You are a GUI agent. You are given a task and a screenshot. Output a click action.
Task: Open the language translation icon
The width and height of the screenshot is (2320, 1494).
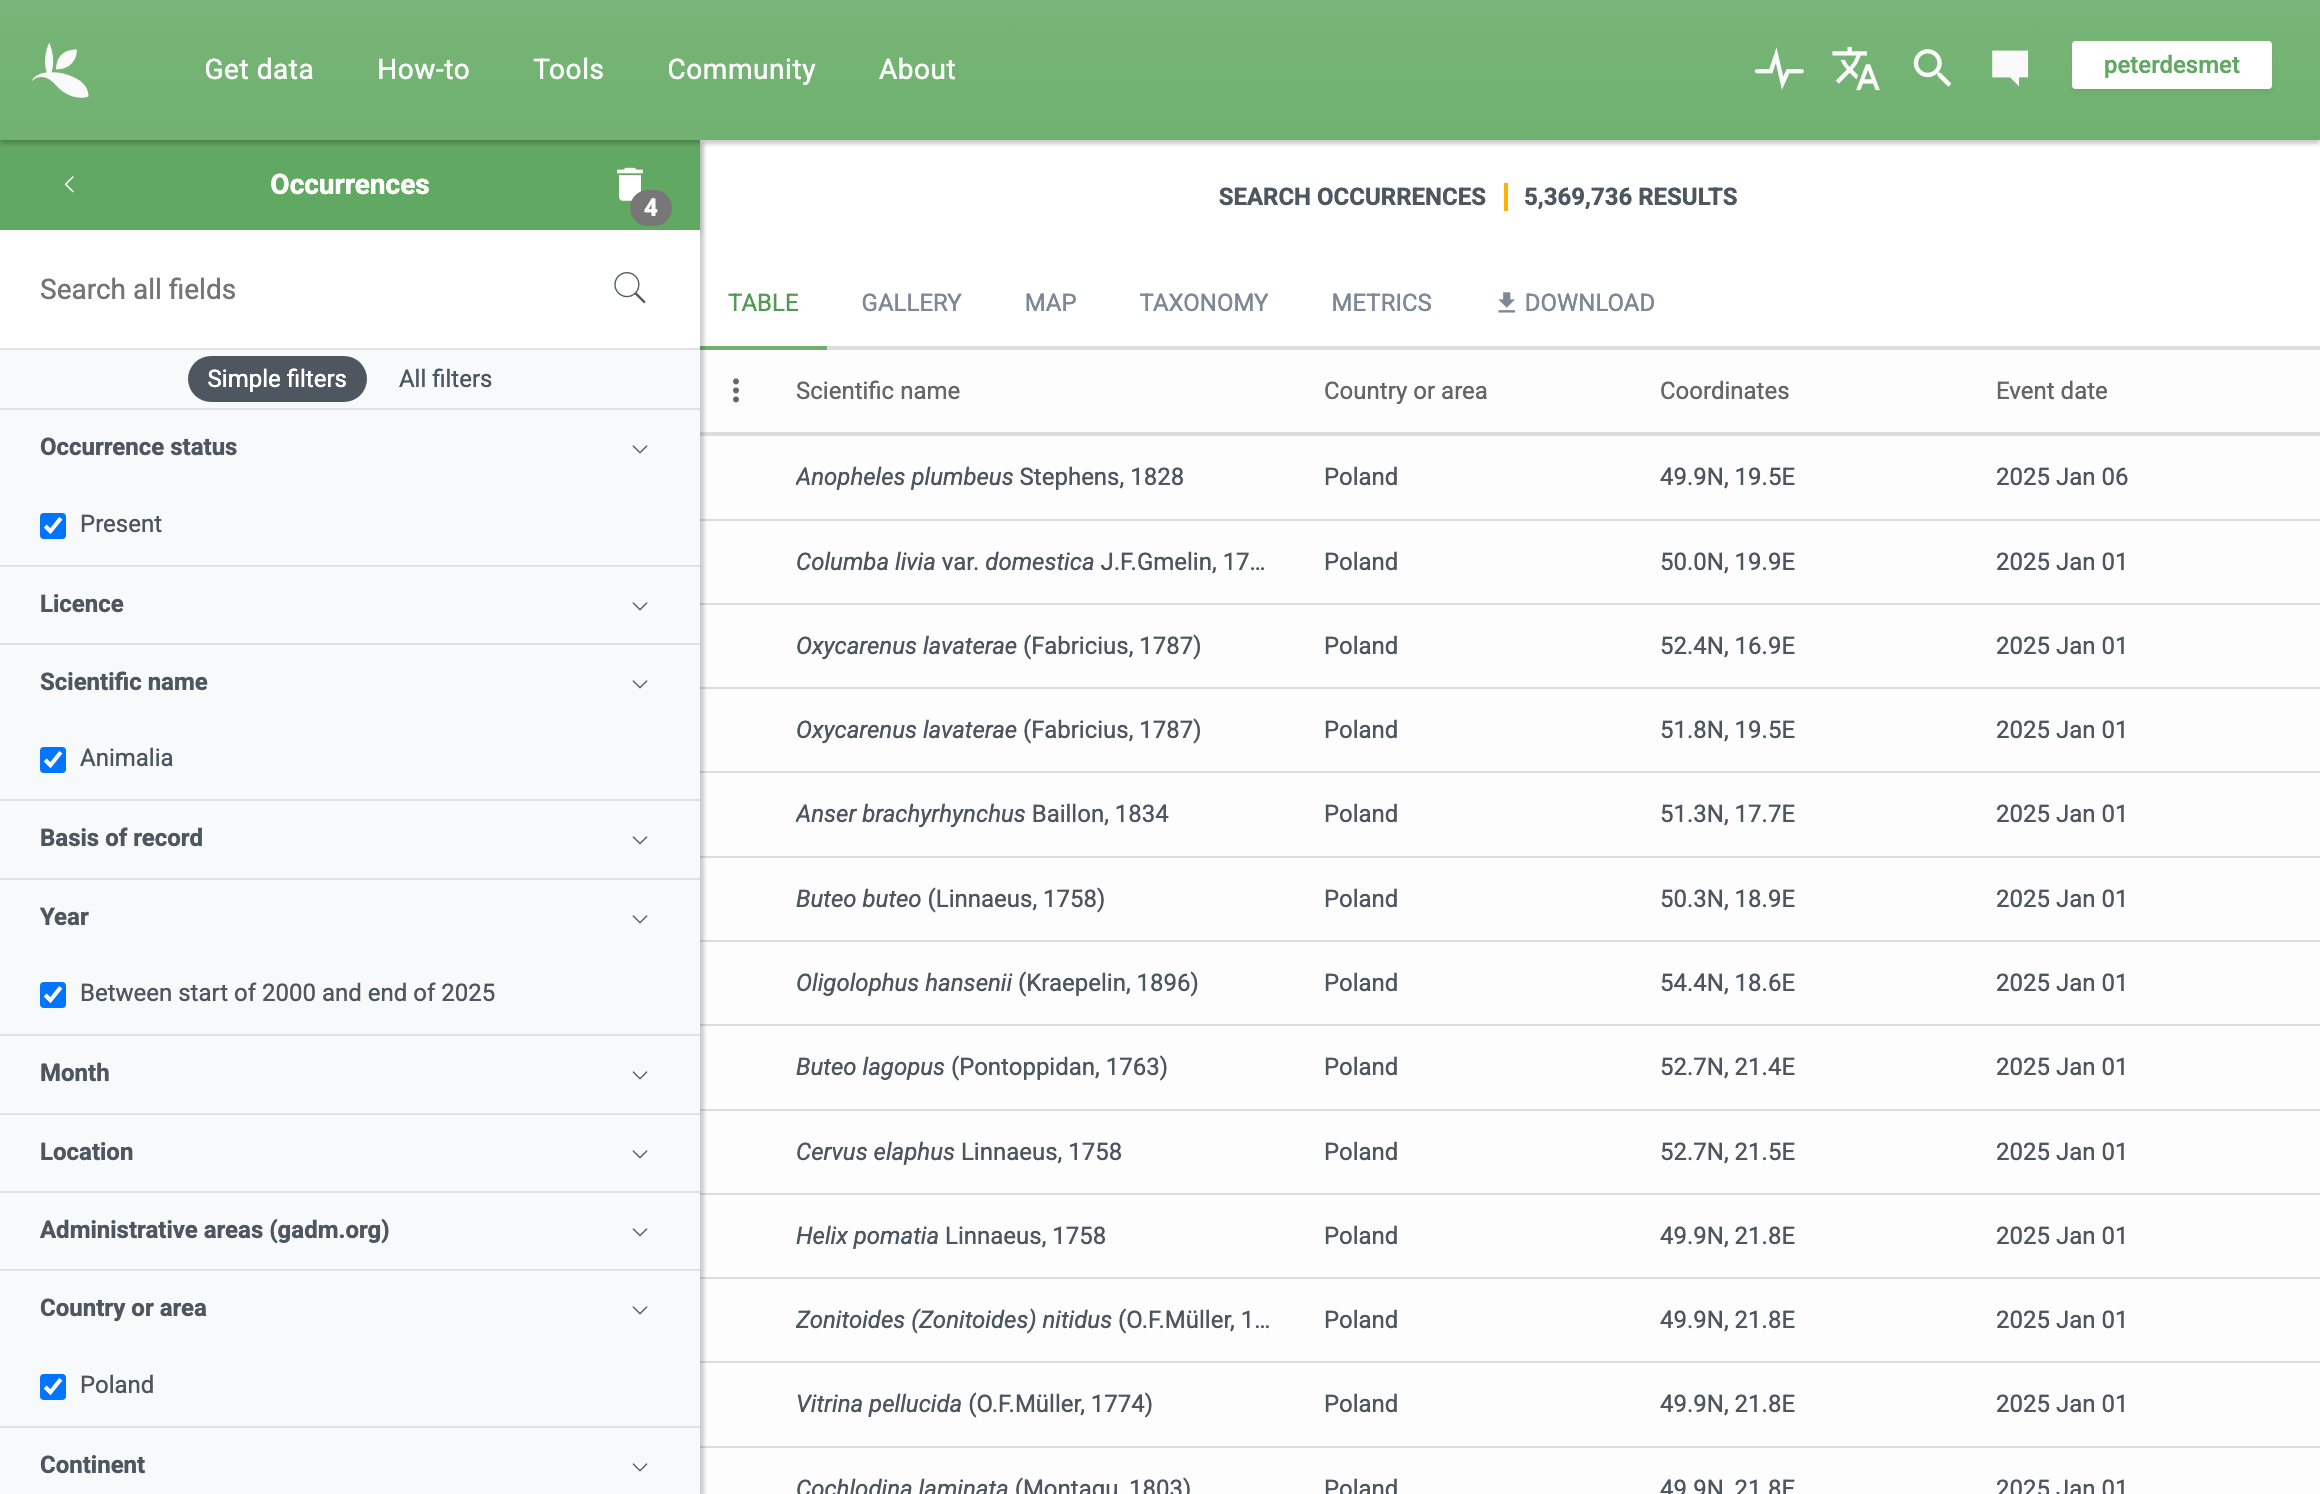[1855, 69]
